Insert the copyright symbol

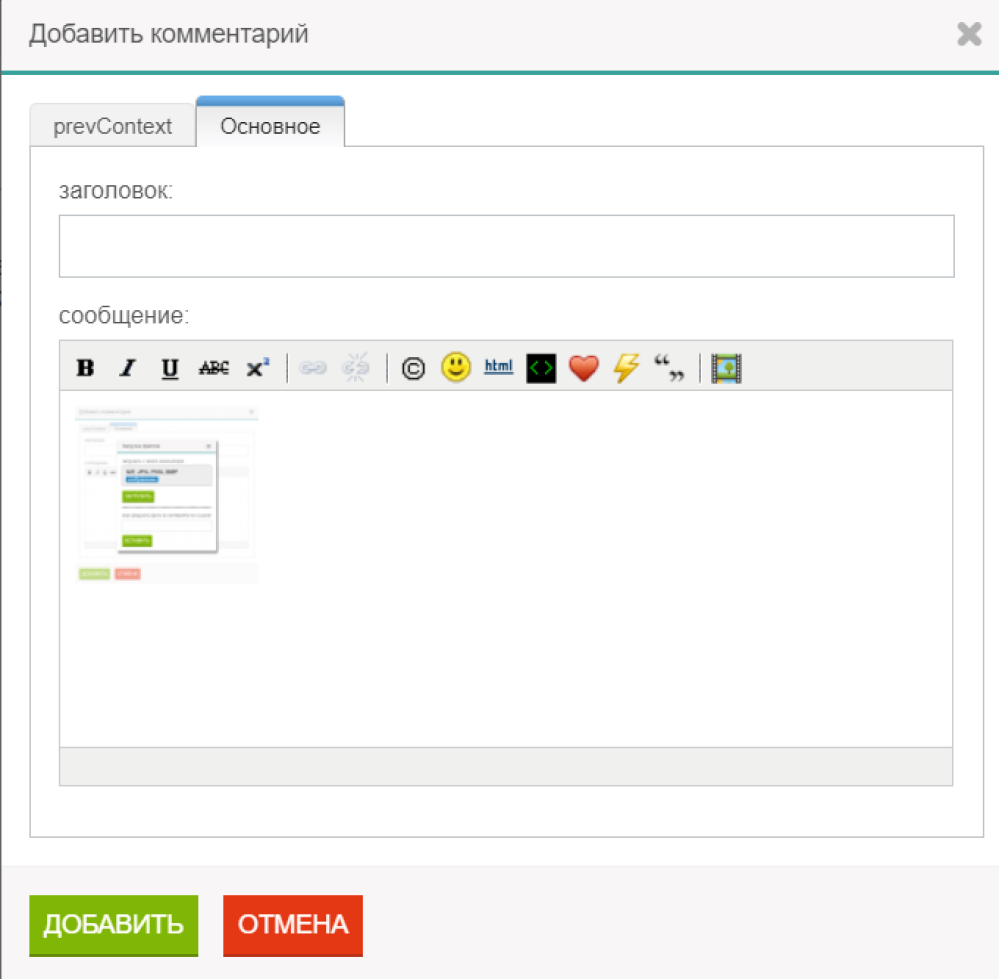pyautogui.click(x=413, y=368)
